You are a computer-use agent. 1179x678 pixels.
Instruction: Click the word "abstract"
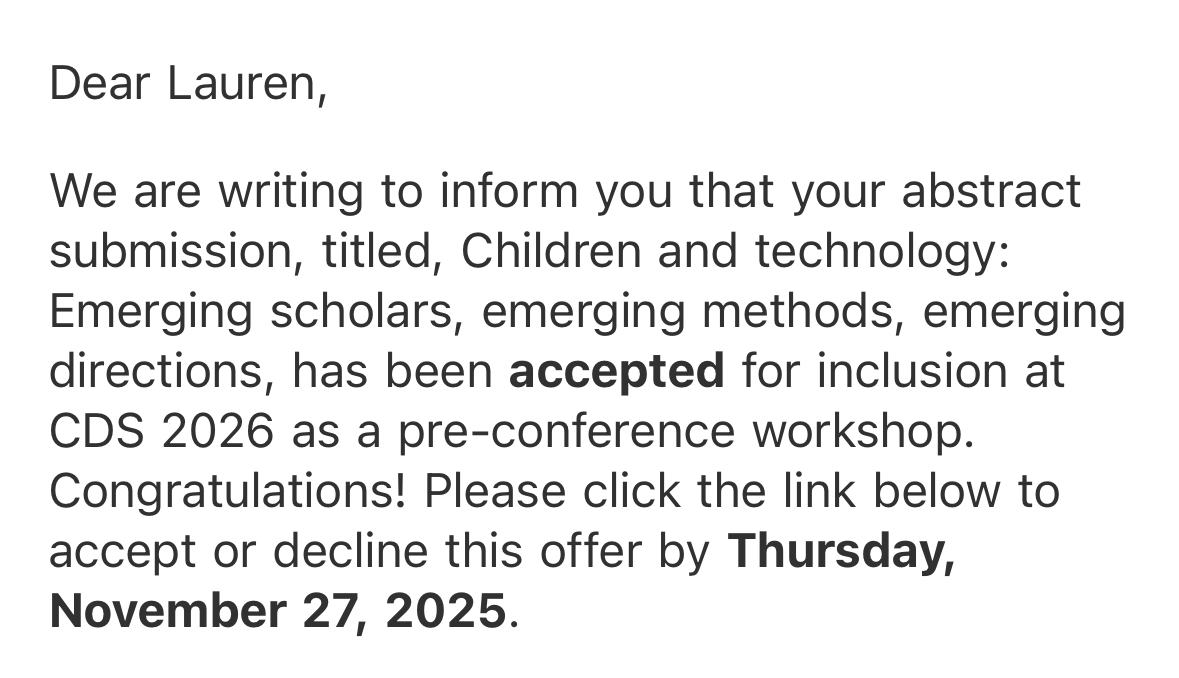tap(990, 192)
